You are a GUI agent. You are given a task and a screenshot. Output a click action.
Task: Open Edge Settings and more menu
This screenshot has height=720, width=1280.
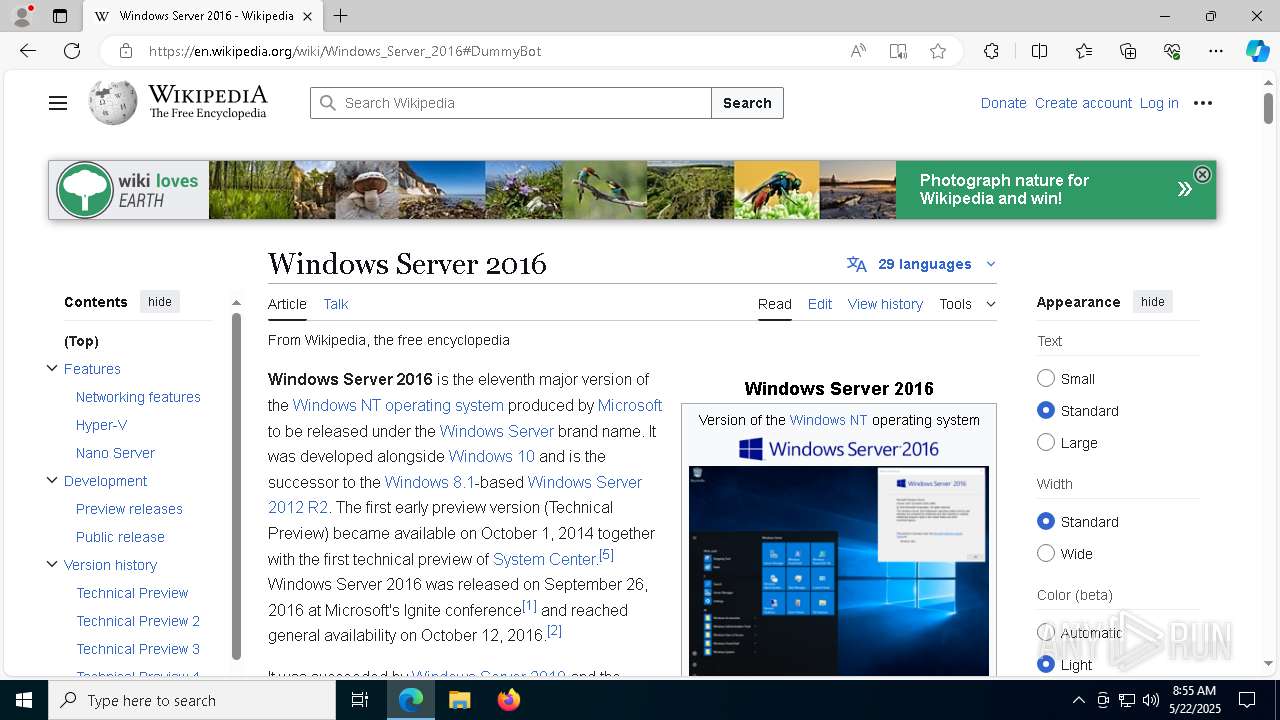pos(1216,51)
